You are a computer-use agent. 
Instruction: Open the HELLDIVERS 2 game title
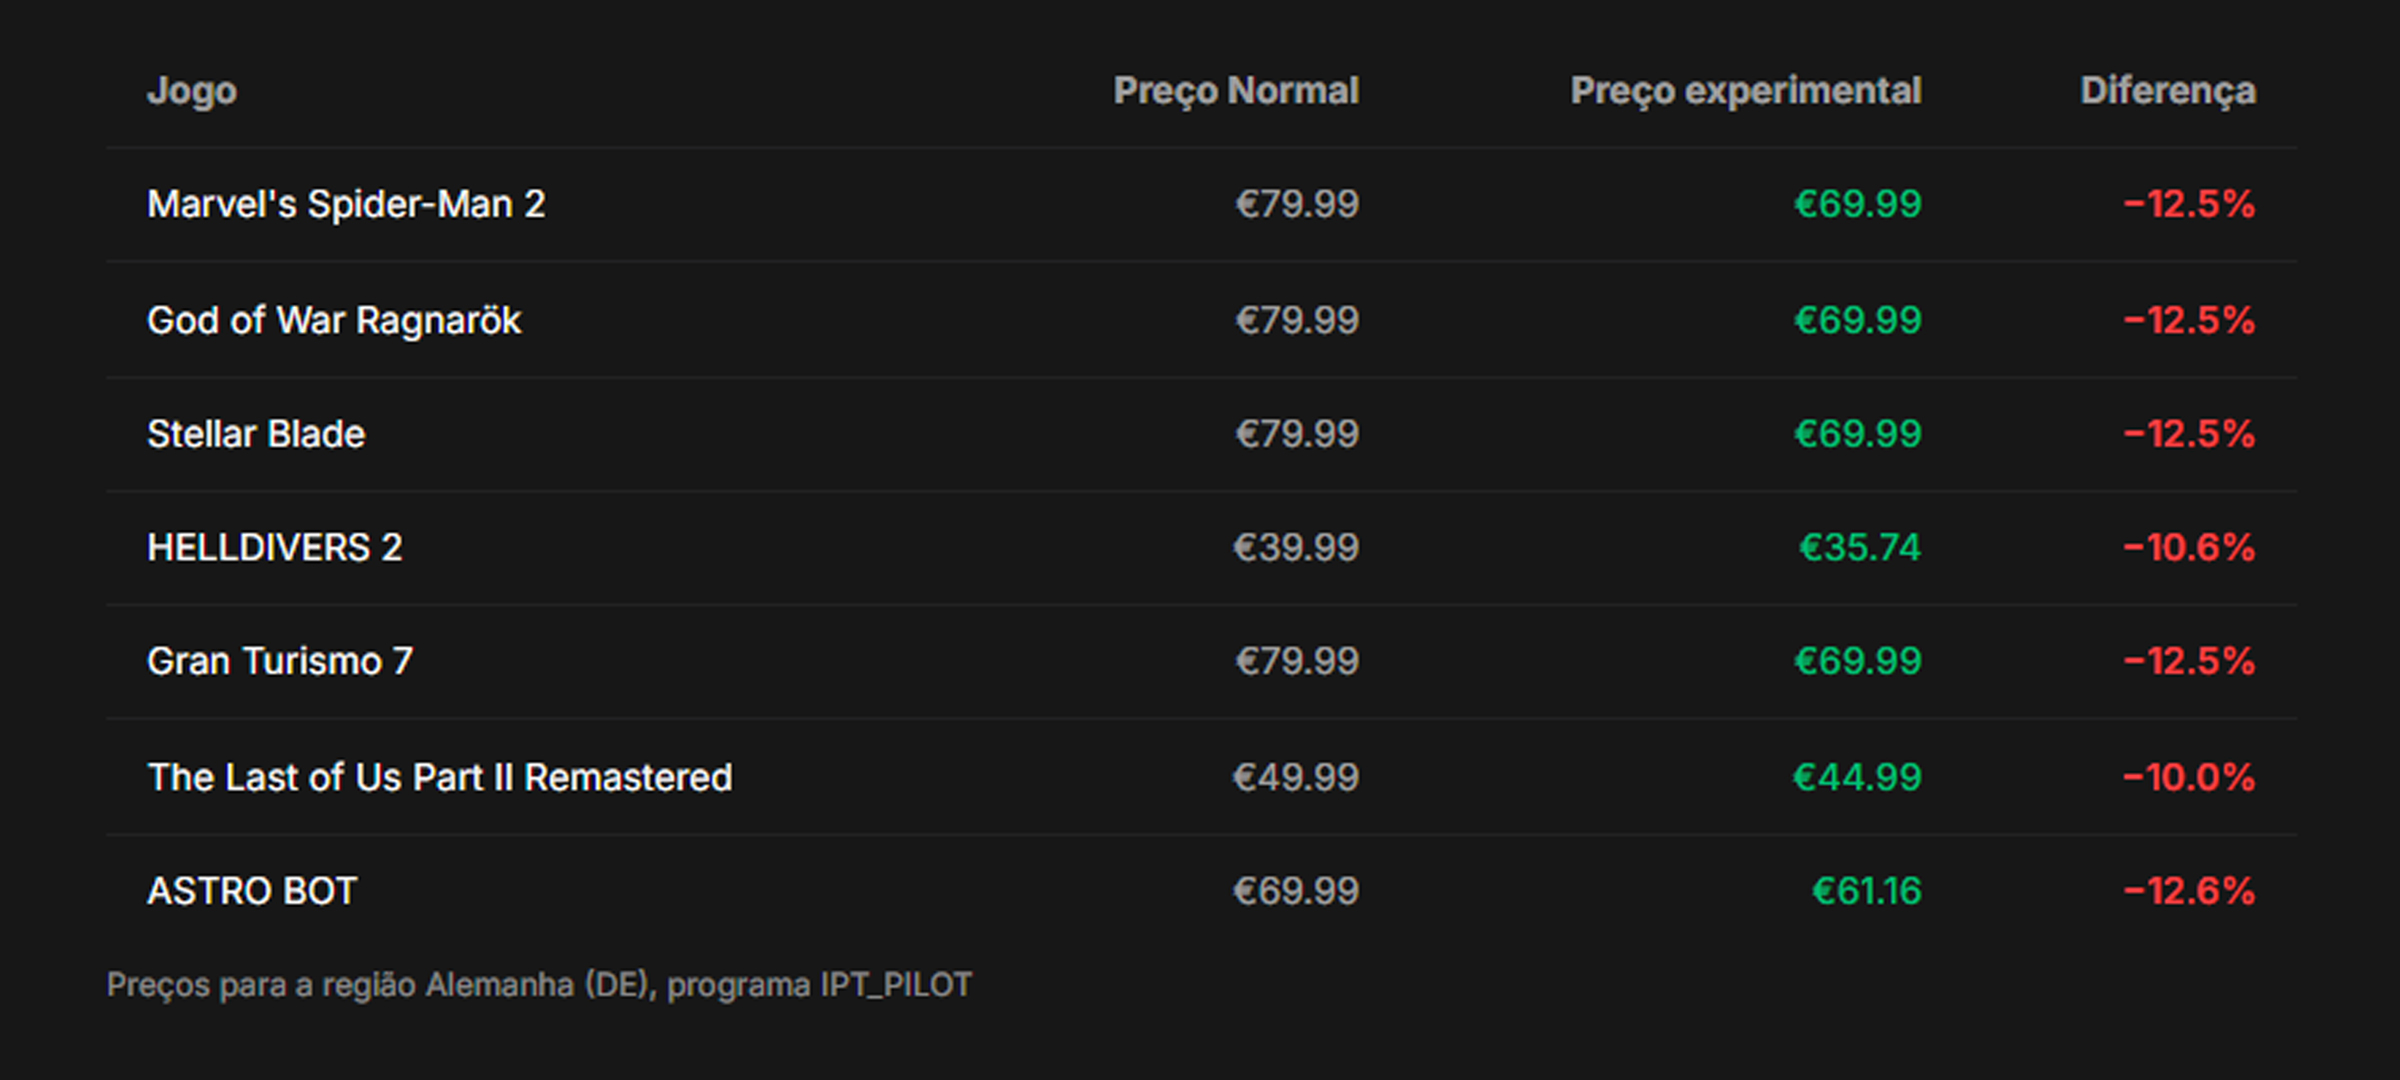pyautogui.click(x=275, y=548)
